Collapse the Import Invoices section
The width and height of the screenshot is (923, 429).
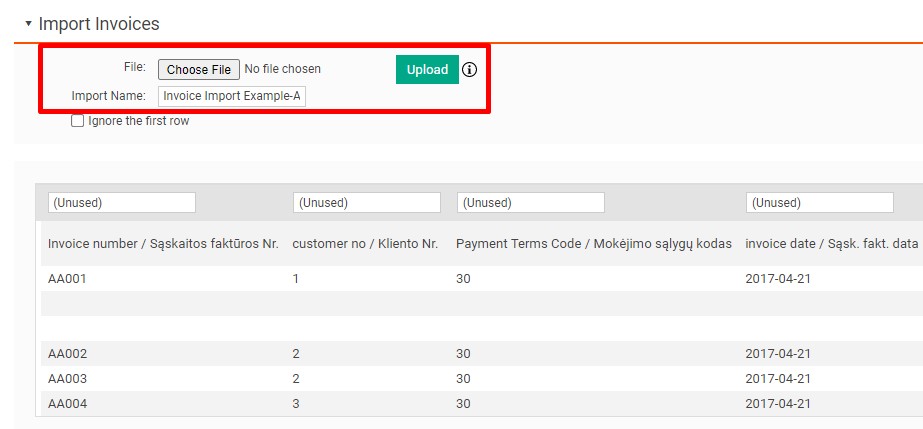click(x=28, y=23)
